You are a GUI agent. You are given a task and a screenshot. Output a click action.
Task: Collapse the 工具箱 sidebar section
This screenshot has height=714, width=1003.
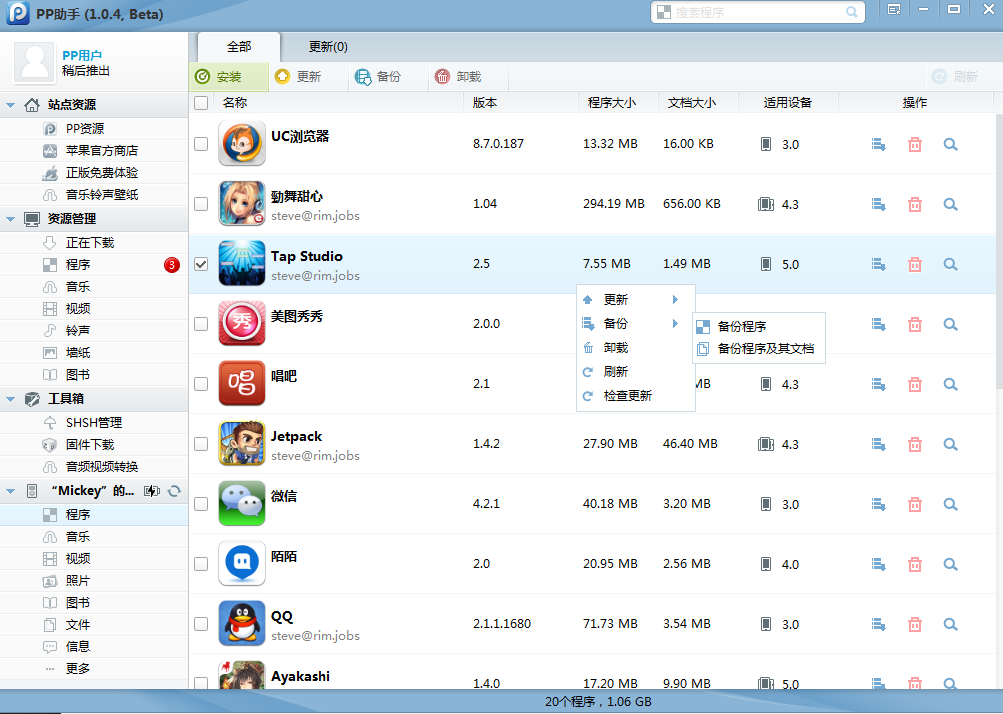[x=10, y=399]
